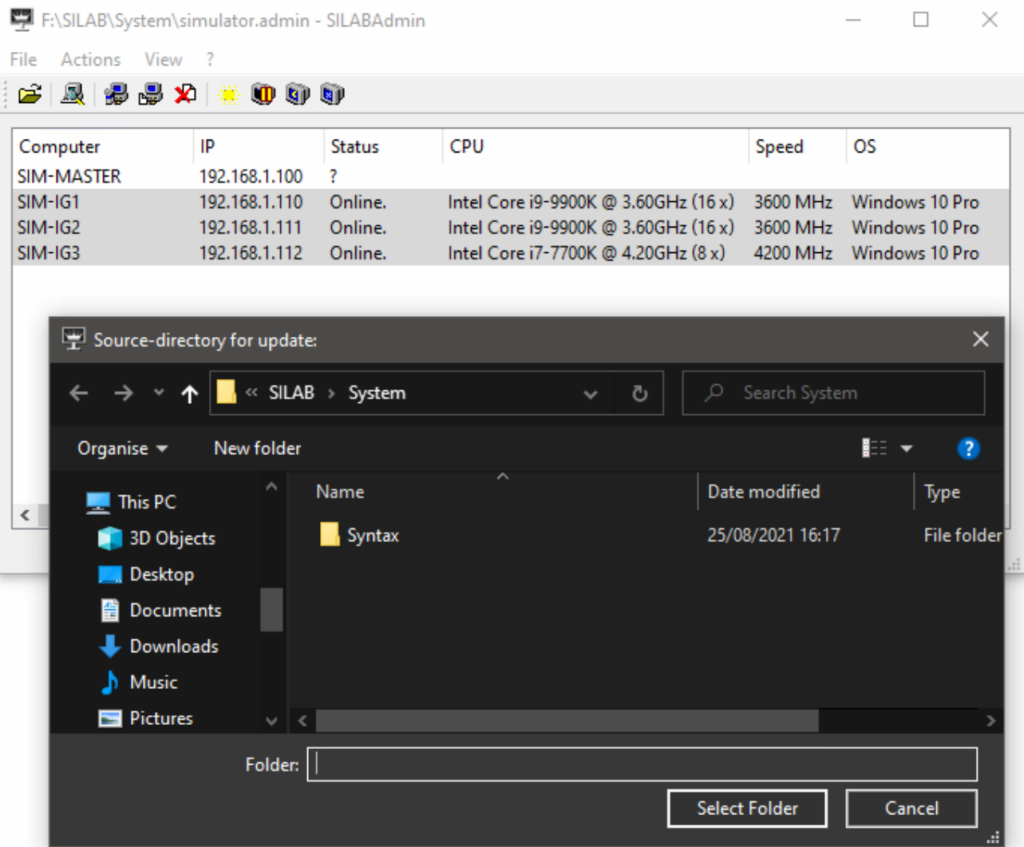The image size is (1024, 847).
Task: Click the open file folder toolbar icon
Action: point(30,95)
